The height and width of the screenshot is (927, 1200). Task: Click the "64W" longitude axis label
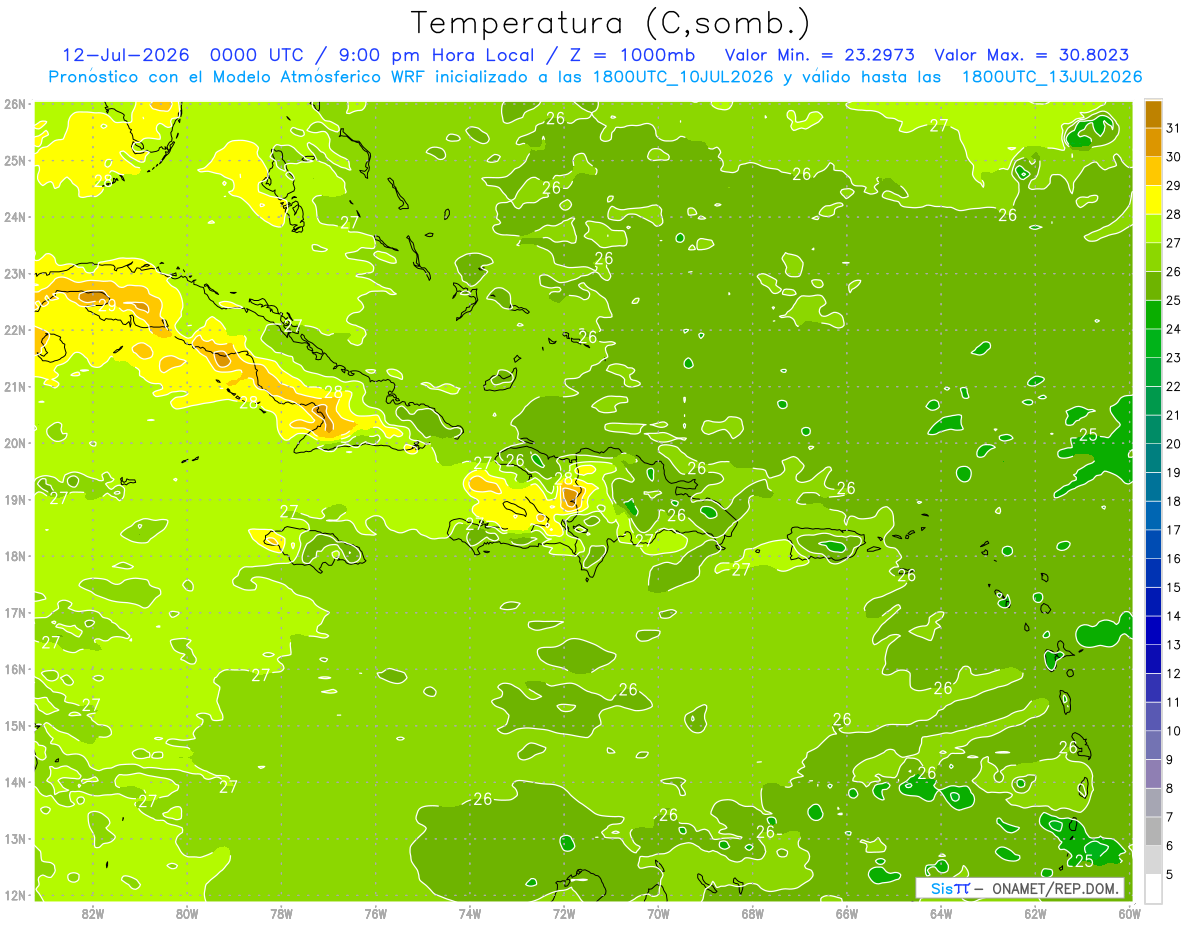click(940, 912)
